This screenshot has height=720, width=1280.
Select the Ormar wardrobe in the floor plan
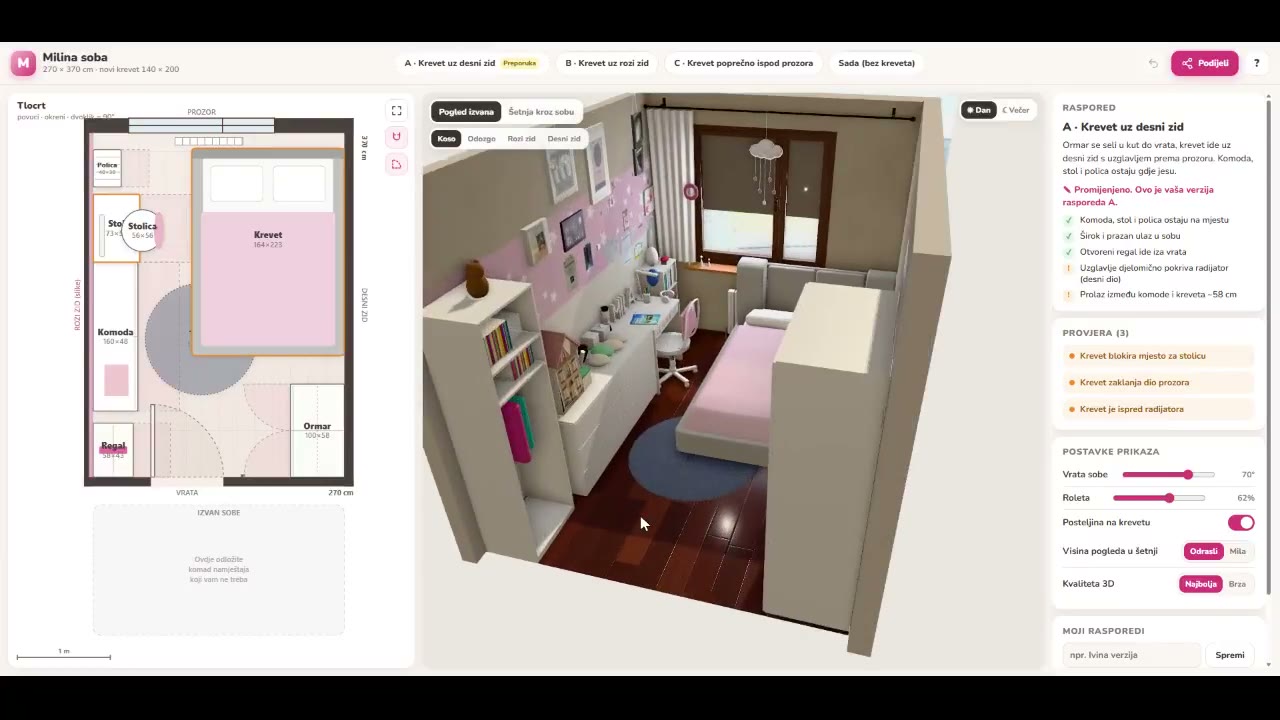pos(317,430)
